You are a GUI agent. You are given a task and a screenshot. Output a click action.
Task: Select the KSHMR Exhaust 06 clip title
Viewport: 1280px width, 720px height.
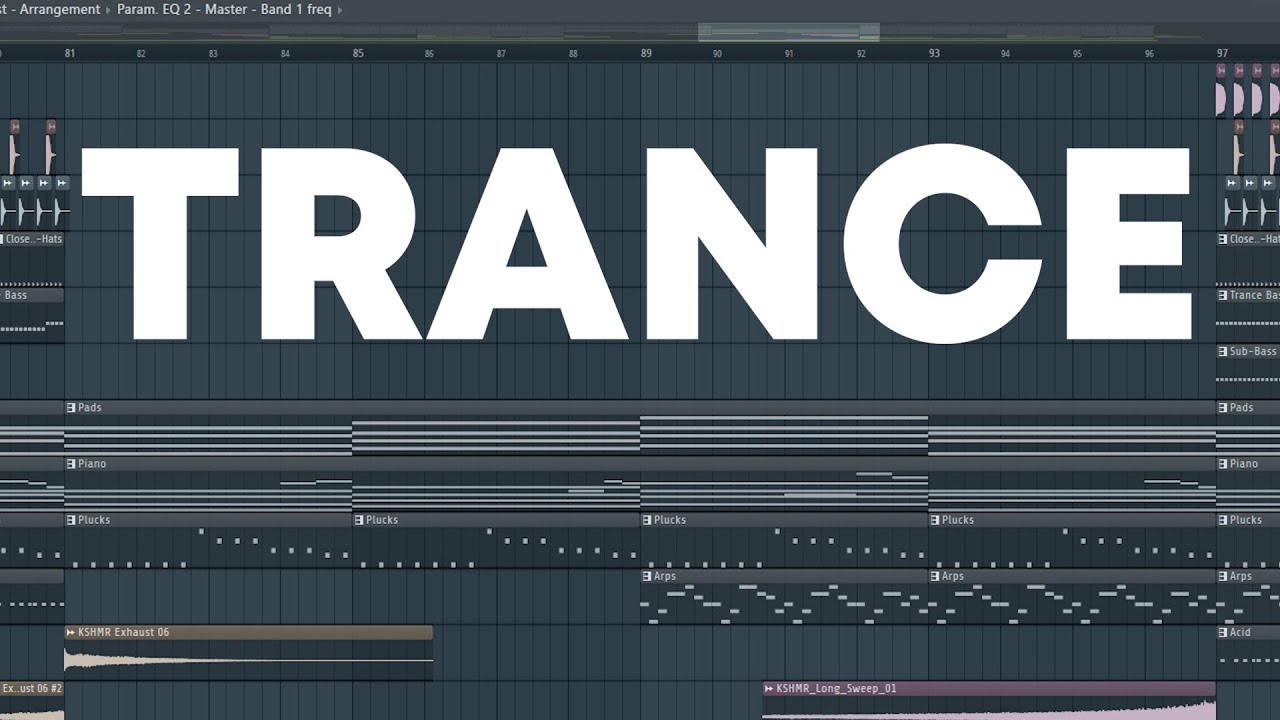click(124, 632)
